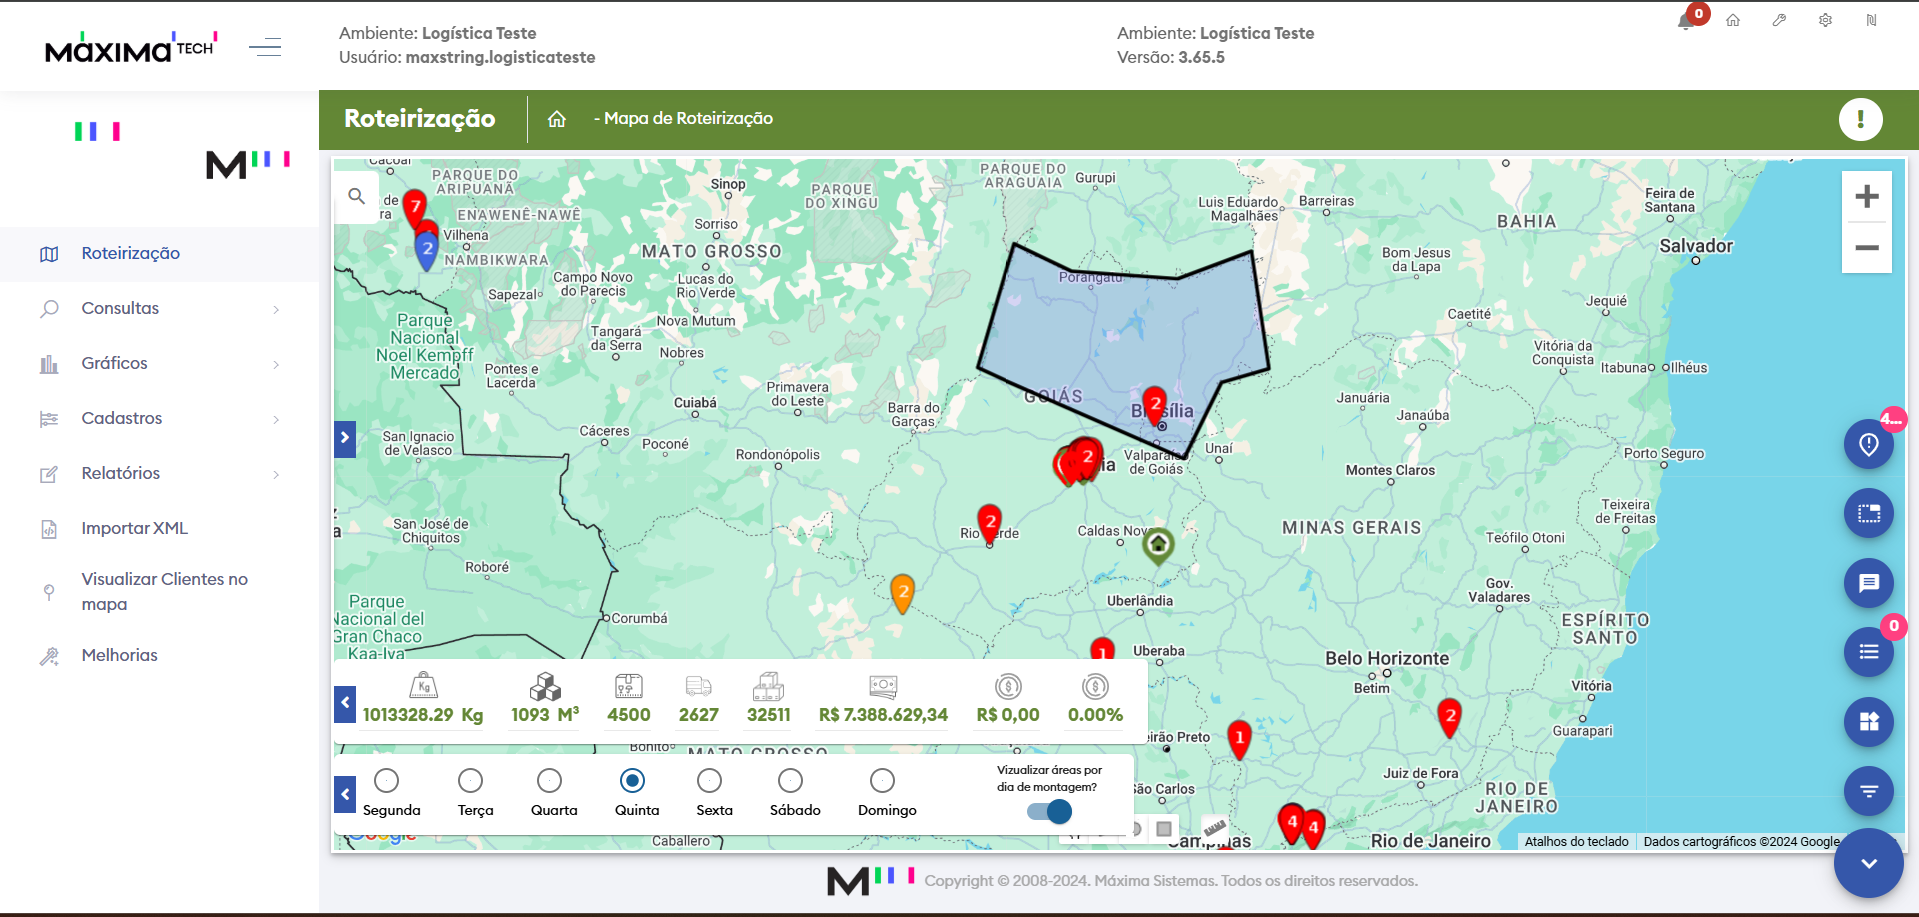The image size is (1919, 917).
Task: Open the filter floating button
Action: [1868, 791]
